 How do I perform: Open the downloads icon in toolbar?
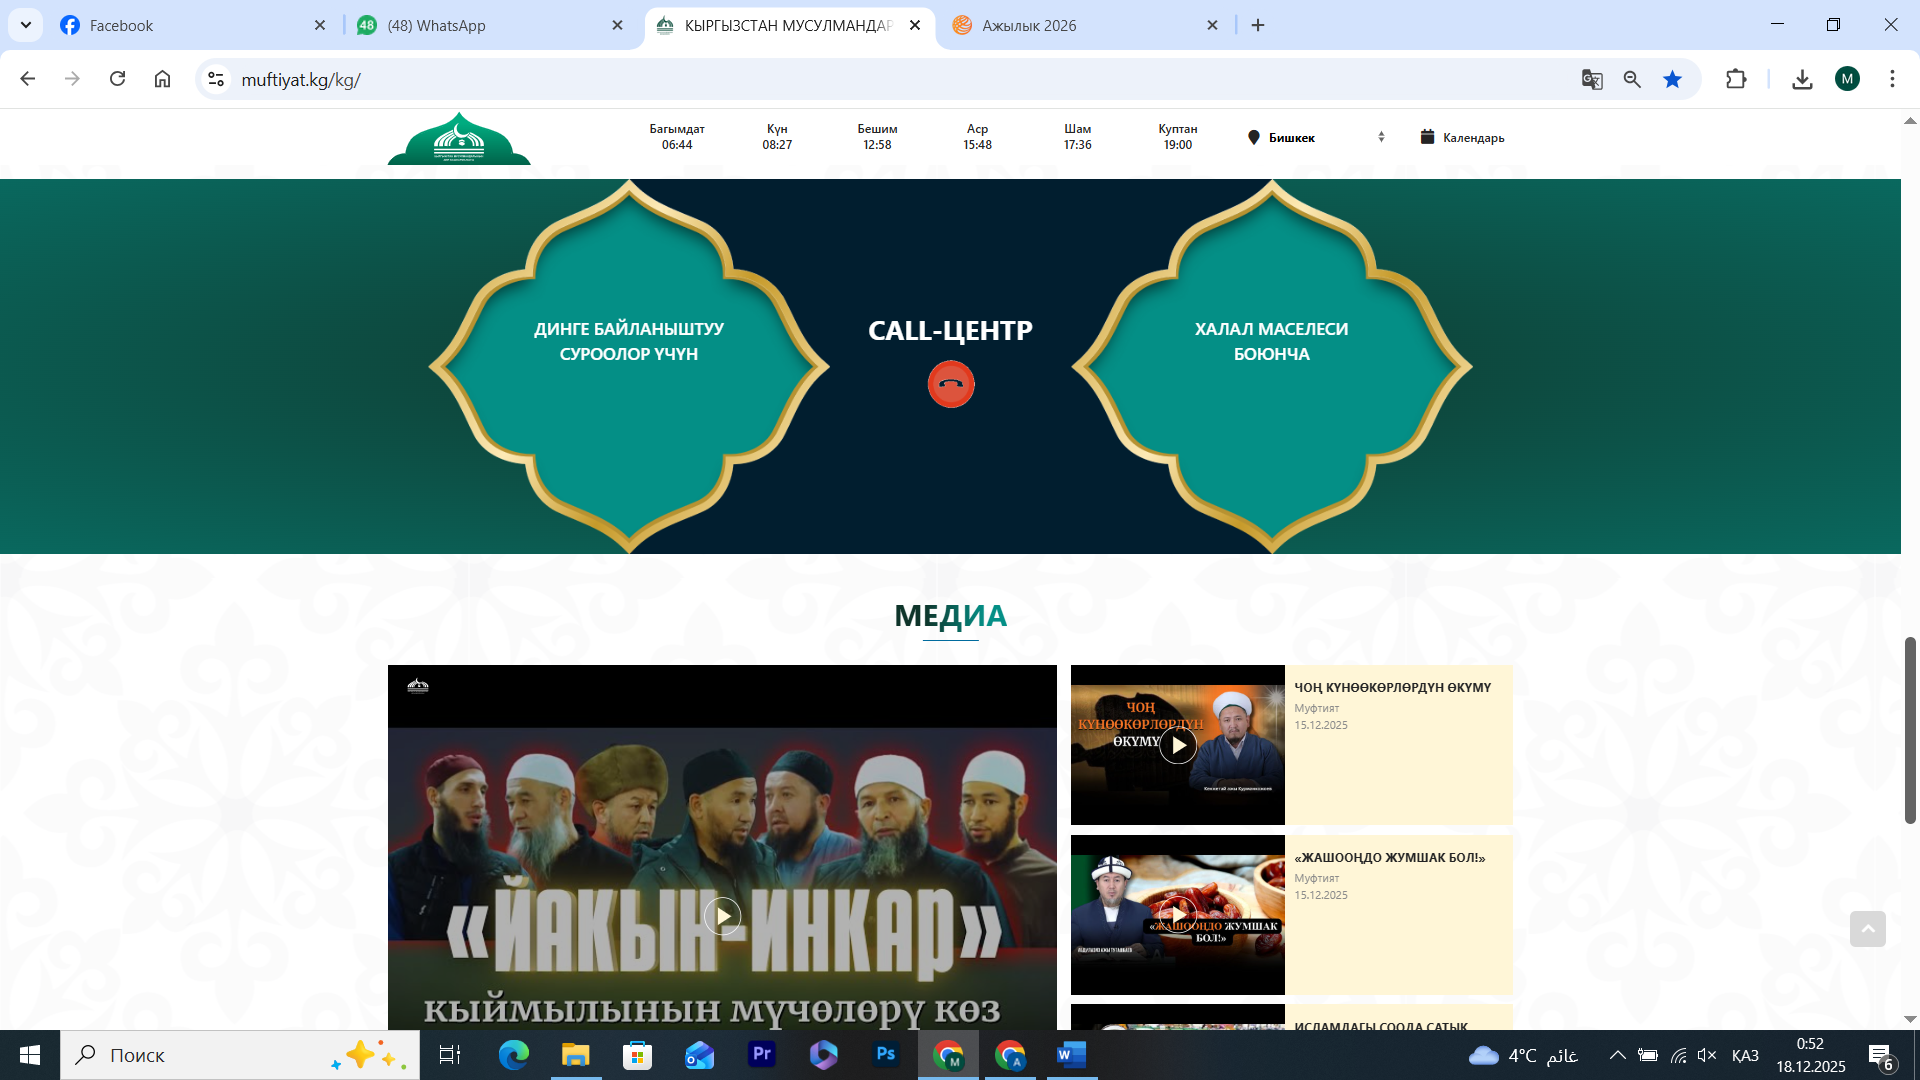(1802, 80)
